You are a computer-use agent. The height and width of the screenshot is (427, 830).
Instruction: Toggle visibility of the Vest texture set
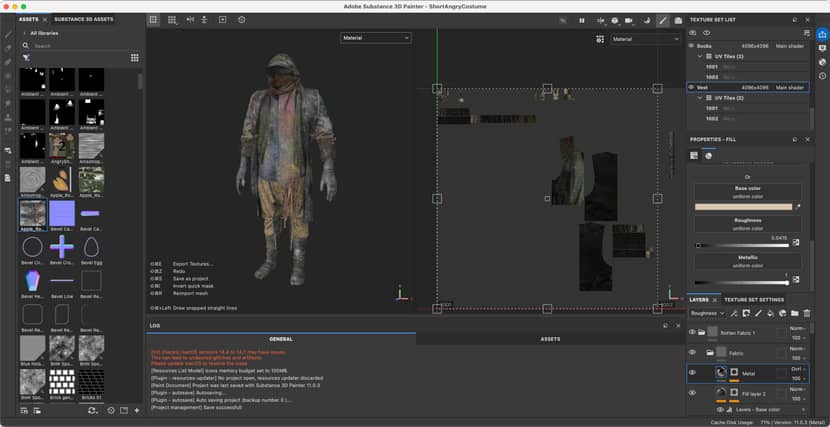[x=691, y=87]
